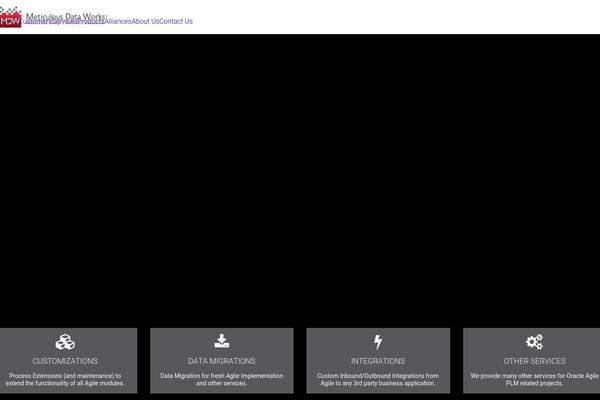This screenshot has height=400, width=600.
Task: Click the Customizations cubes icon
Action: click(65, 342)
